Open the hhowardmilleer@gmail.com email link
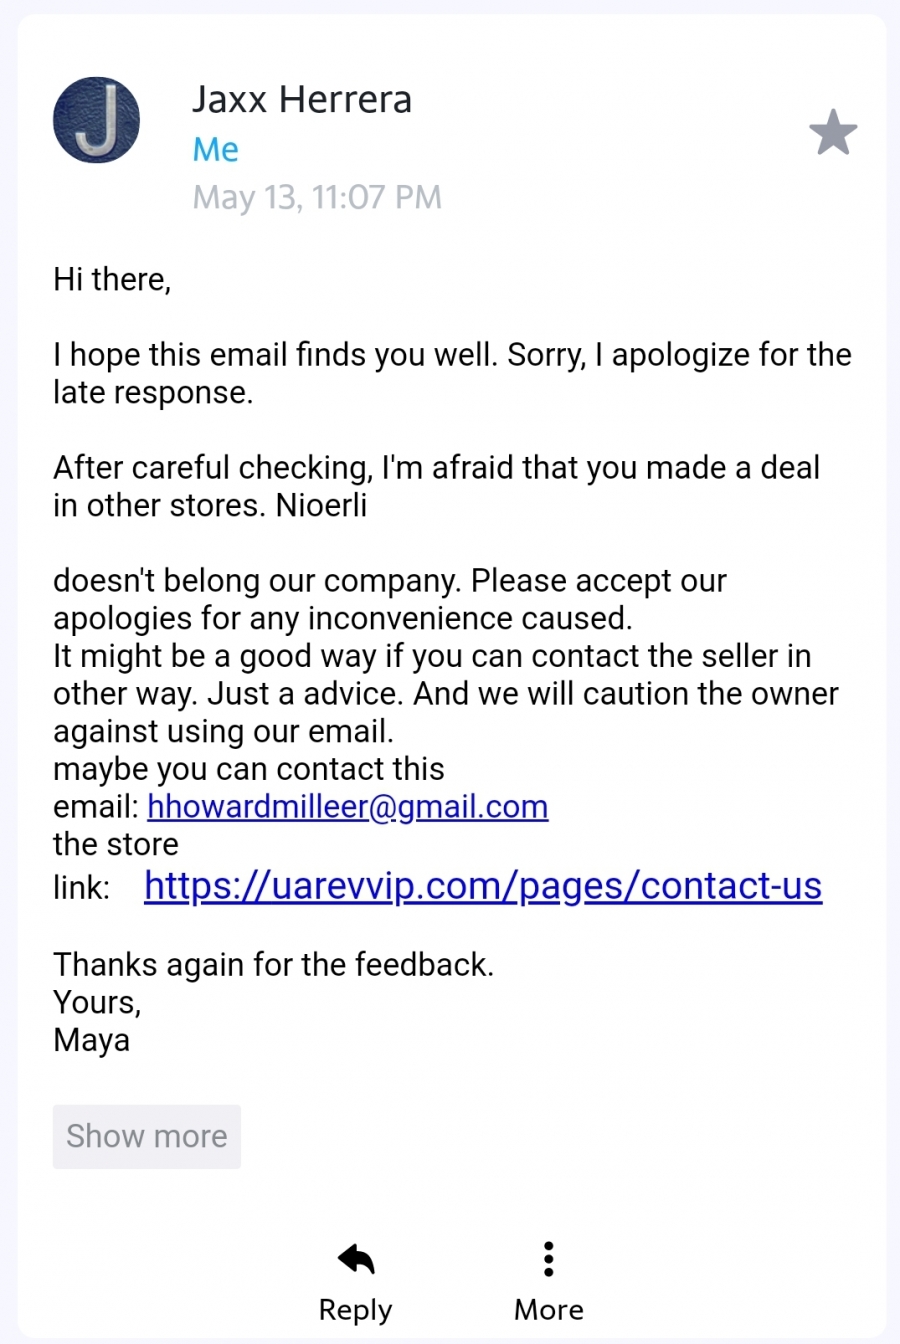 click(348, 806)
